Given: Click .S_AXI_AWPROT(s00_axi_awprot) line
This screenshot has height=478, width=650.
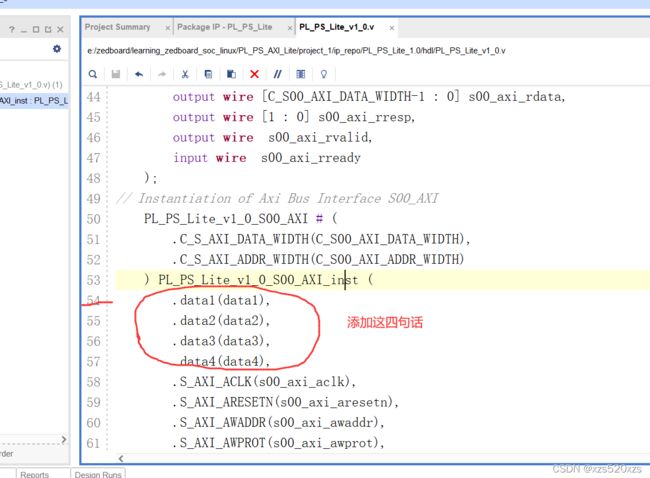Looking at the screenshot, I should 278,443.
